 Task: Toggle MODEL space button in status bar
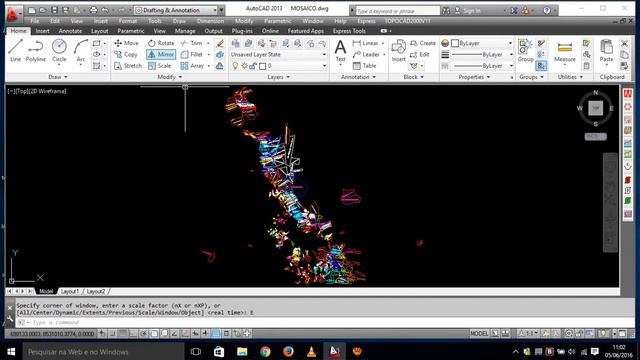coord(479,333)
